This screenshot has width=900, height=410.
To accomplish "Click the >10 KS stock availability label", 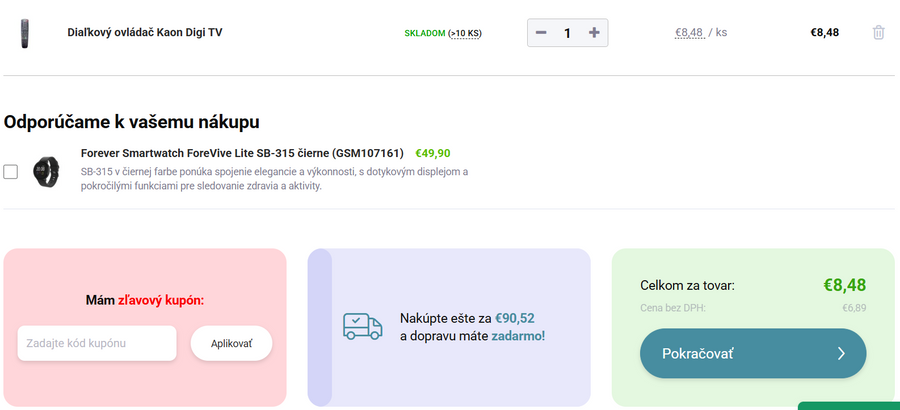I will pos(464,33).
